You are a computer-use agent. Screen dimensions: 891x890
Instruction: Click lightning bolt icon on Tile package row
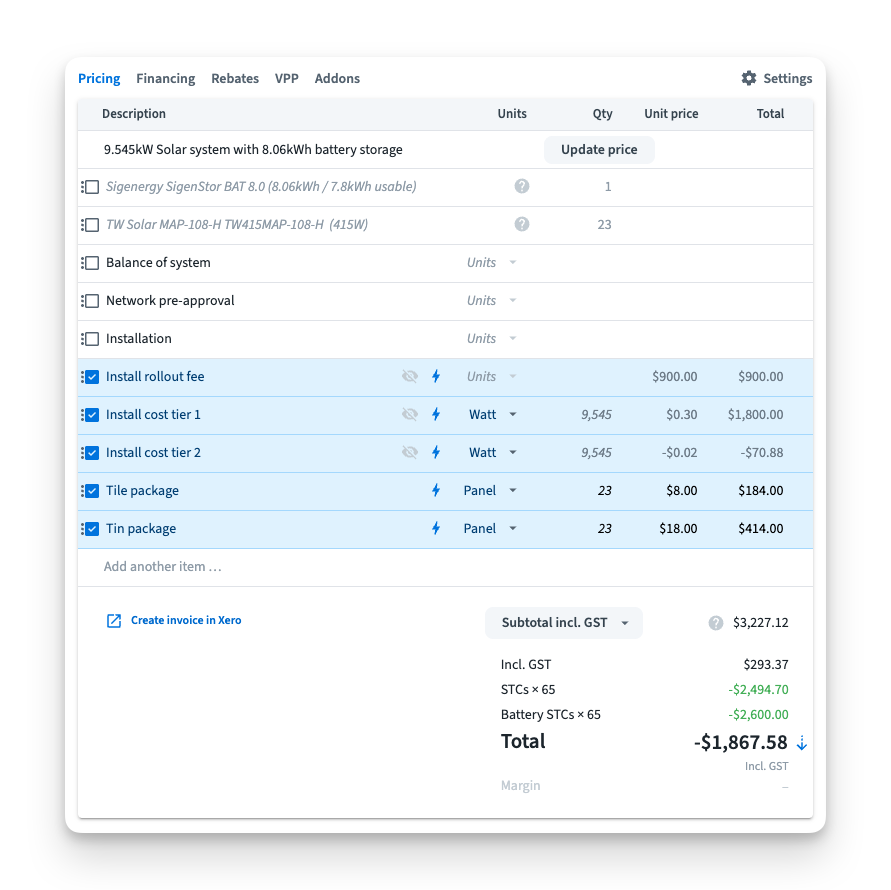click(436, 490)
